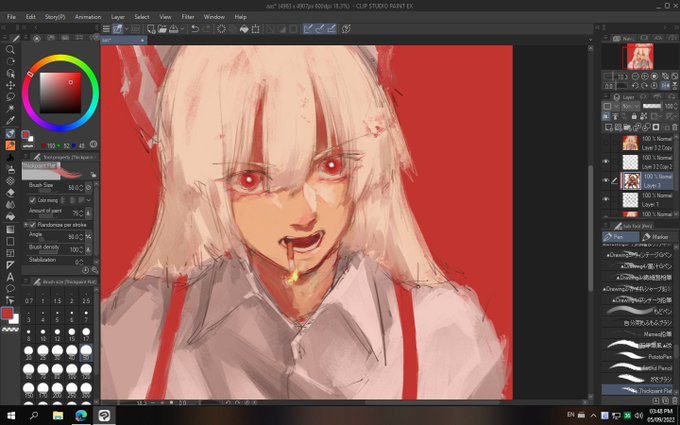Pick brush size preset 100

coord(72,371)
